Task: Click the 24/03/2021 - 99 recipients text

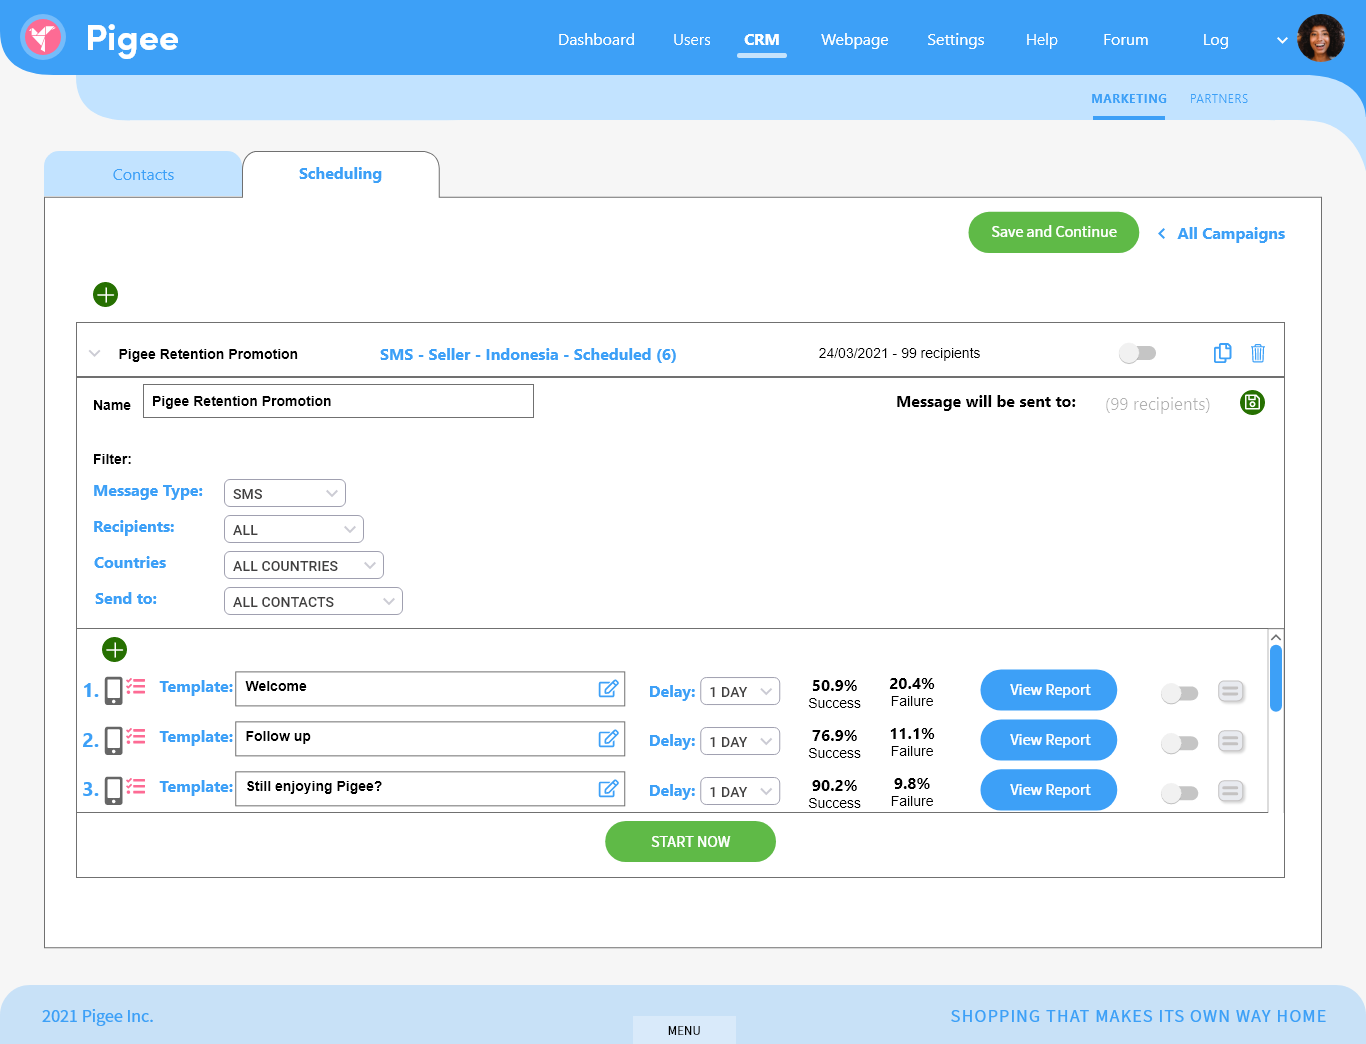Action: 899,353
